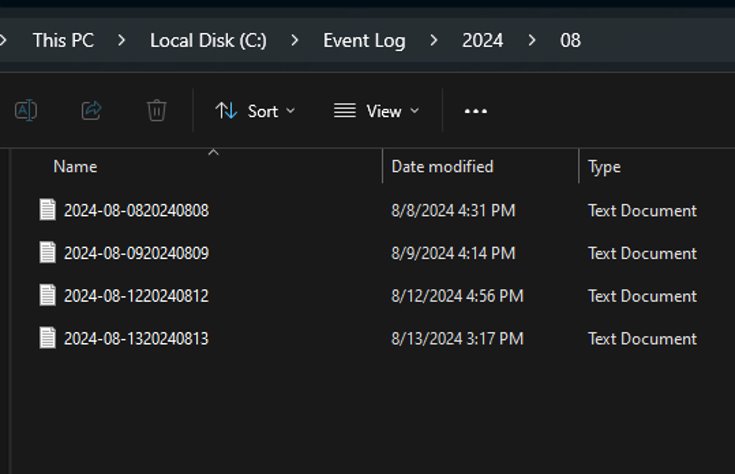Open the View dropdown menu
Screen dimensions: 735x474
coord(376,111)
